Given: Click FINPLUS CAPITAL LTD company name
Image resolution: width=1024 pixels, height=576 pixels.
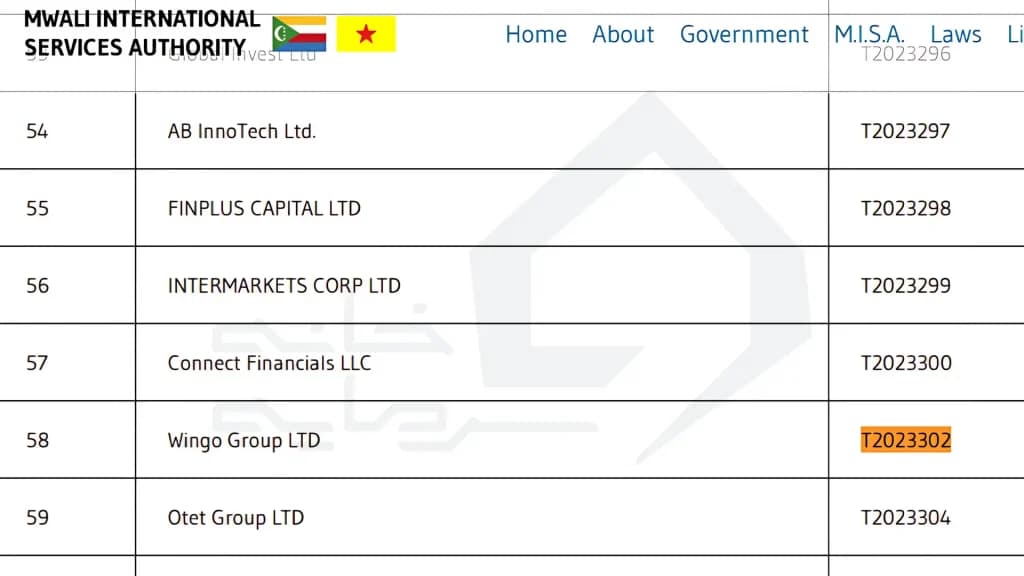Looking at the screenshot, I should click(x=264, y=208).
